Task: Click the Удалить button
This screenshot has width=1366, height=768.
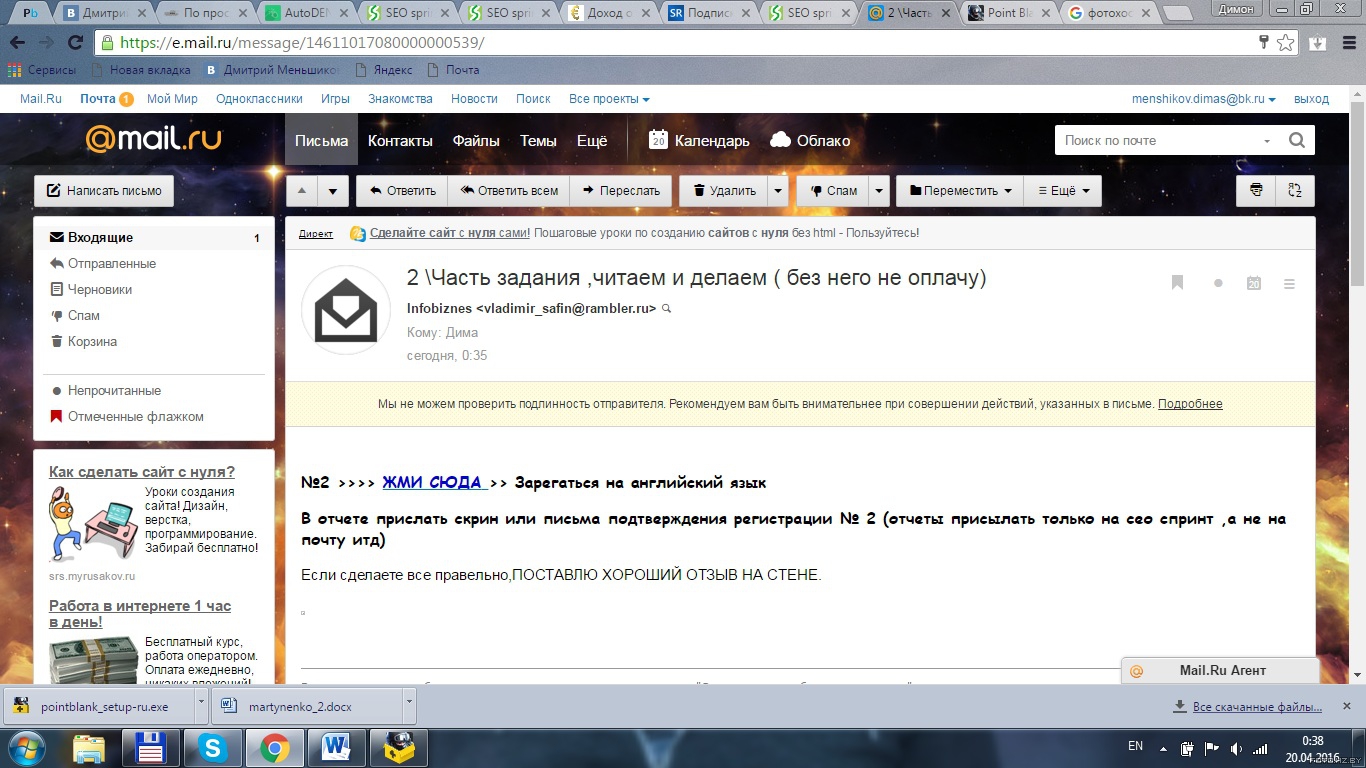Action: [x=723, y=191]
